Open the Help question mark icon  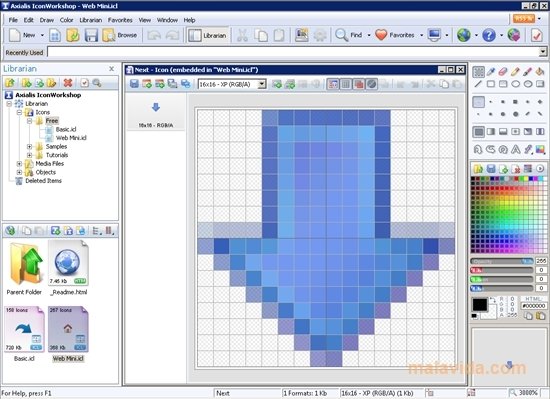pos(489,35)
